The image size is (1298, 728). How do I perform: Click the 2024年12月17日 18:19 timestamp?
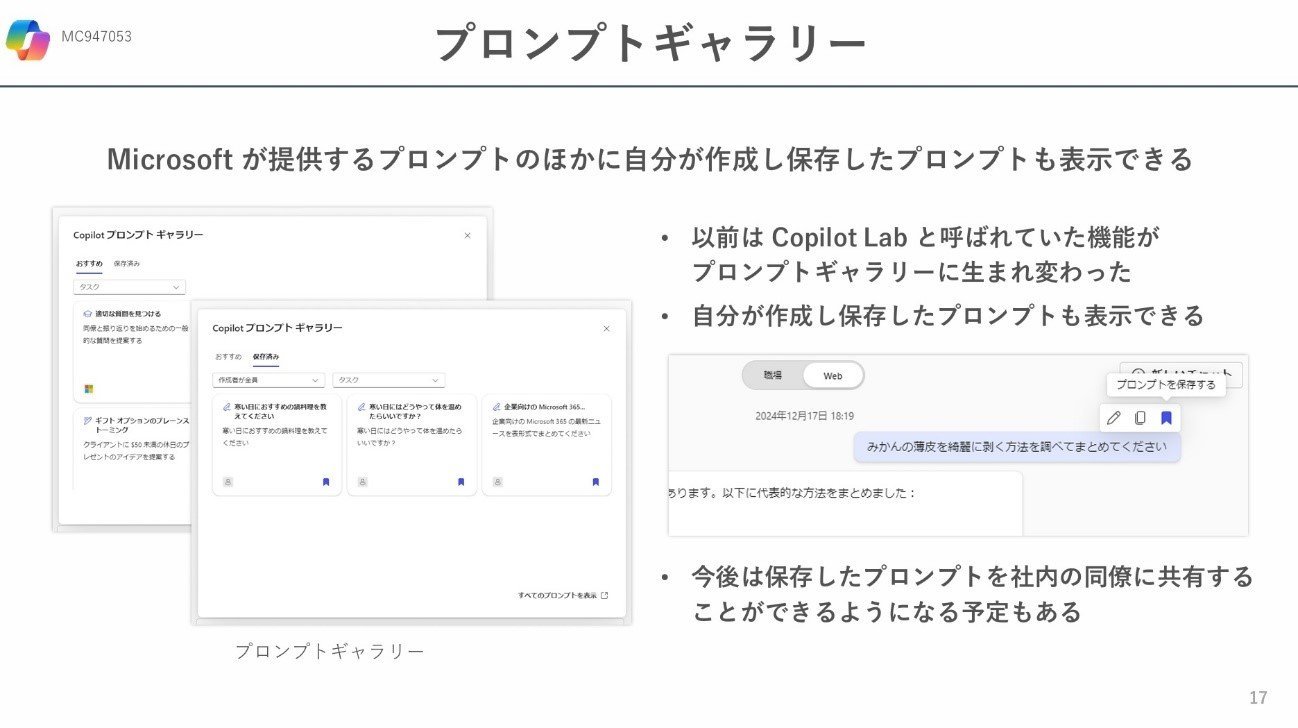(x=805, y=416)
